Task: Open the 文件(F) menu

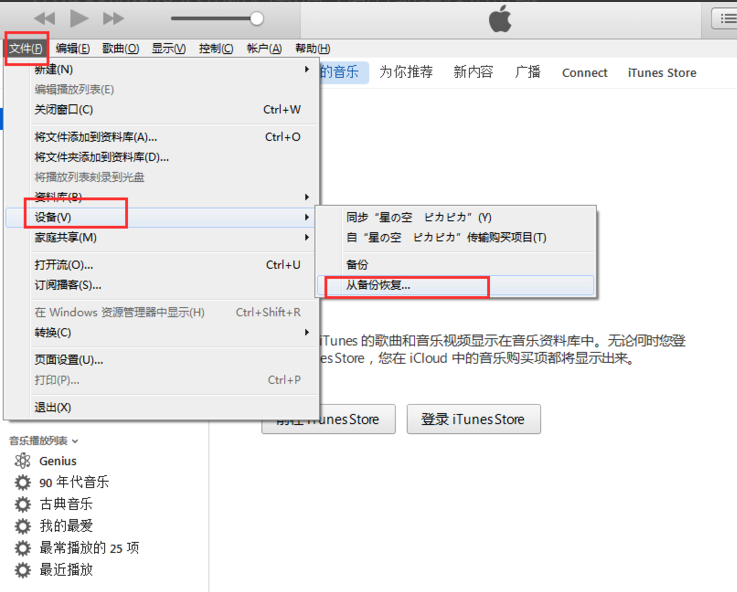Action: tap(25, 48)
